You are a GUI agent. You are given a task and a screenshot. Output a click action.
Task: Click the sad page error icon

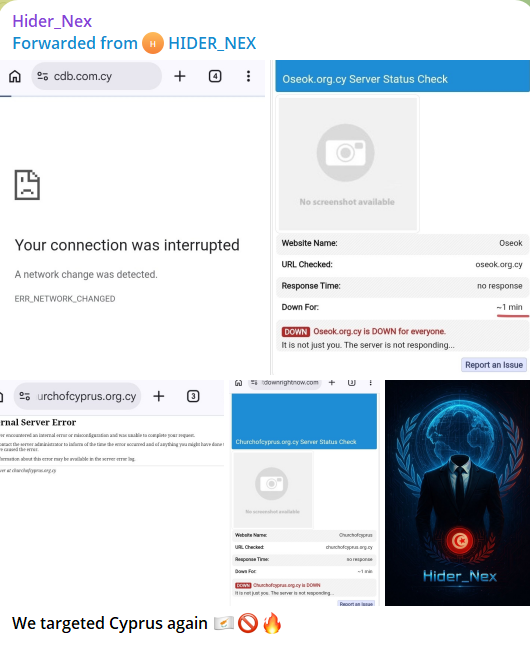point(27,185)
